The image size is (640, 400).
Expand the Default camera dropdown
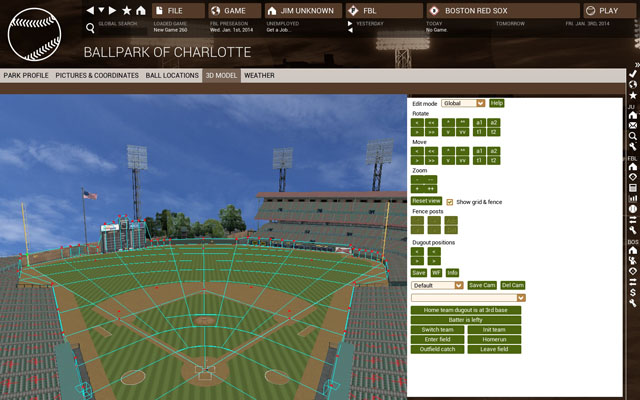[437, 285]
